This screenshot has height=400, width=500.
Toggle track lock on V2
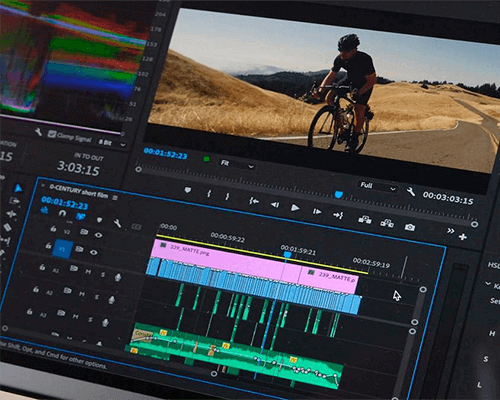pyautogui.click(x=53, y=229)
